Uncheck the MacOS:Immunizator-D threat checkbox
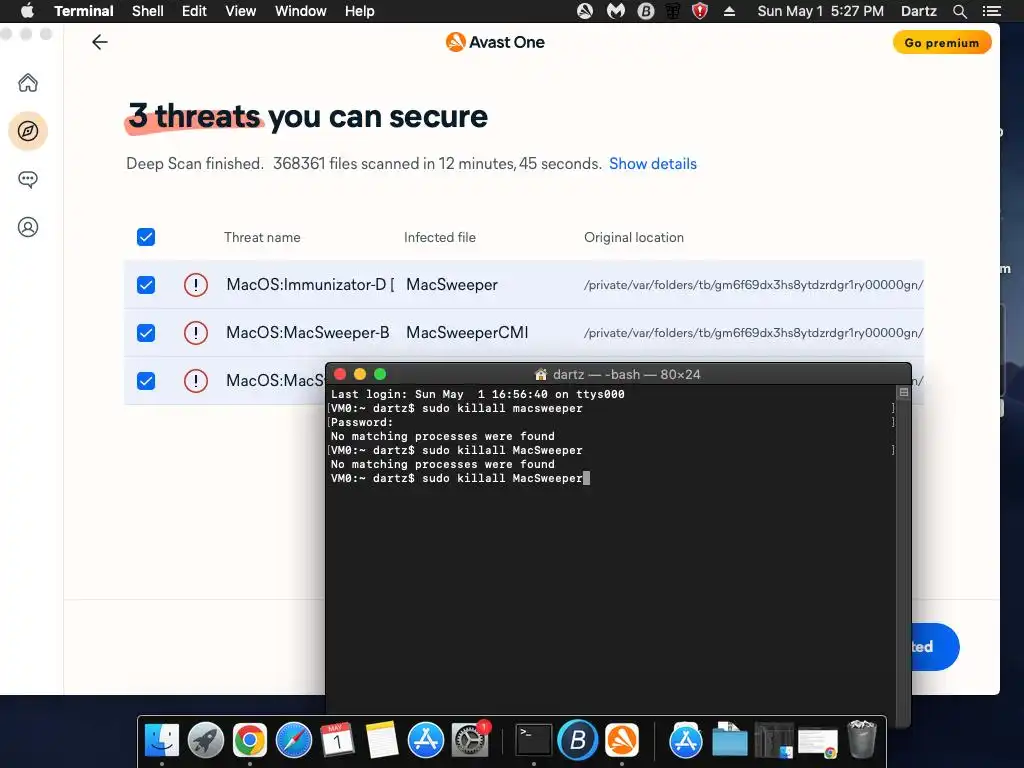Viewport: 1024px width, 768px height. pos(146,285)
